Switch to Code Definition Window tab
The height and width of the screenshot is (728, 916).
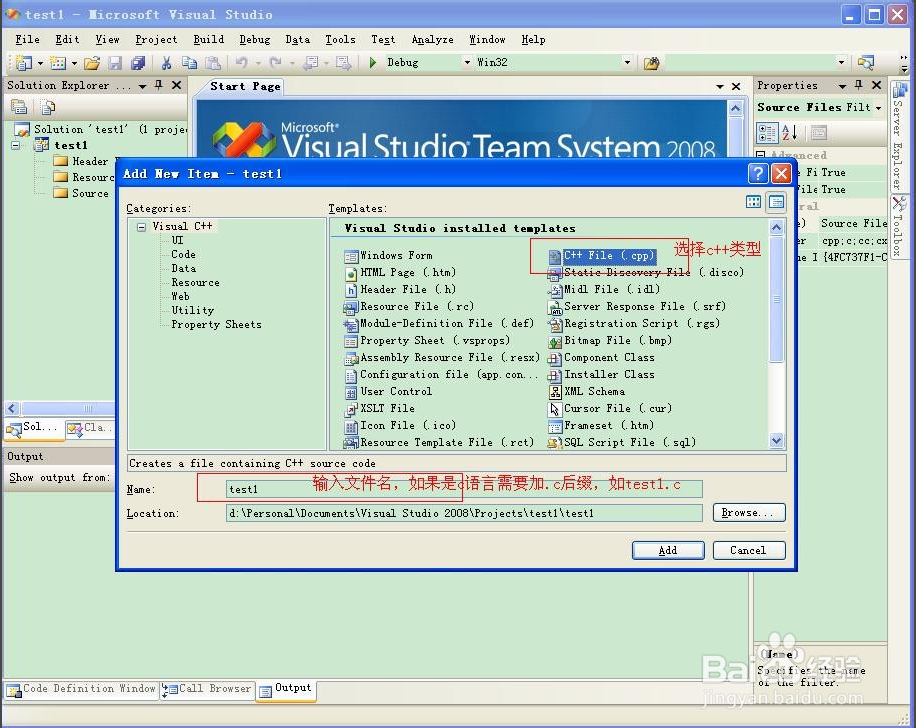click(81, 689)
